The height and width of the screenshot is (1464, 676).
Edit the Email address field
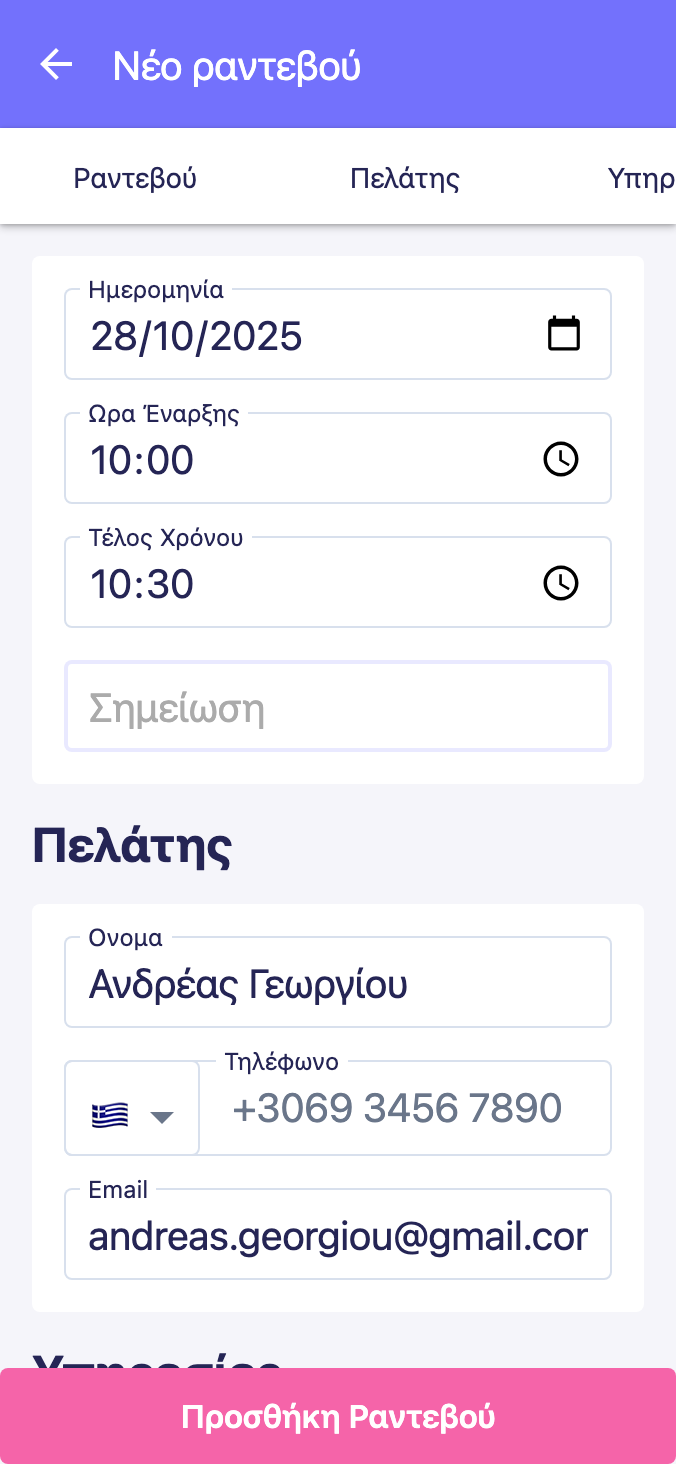click(337, 1237)
